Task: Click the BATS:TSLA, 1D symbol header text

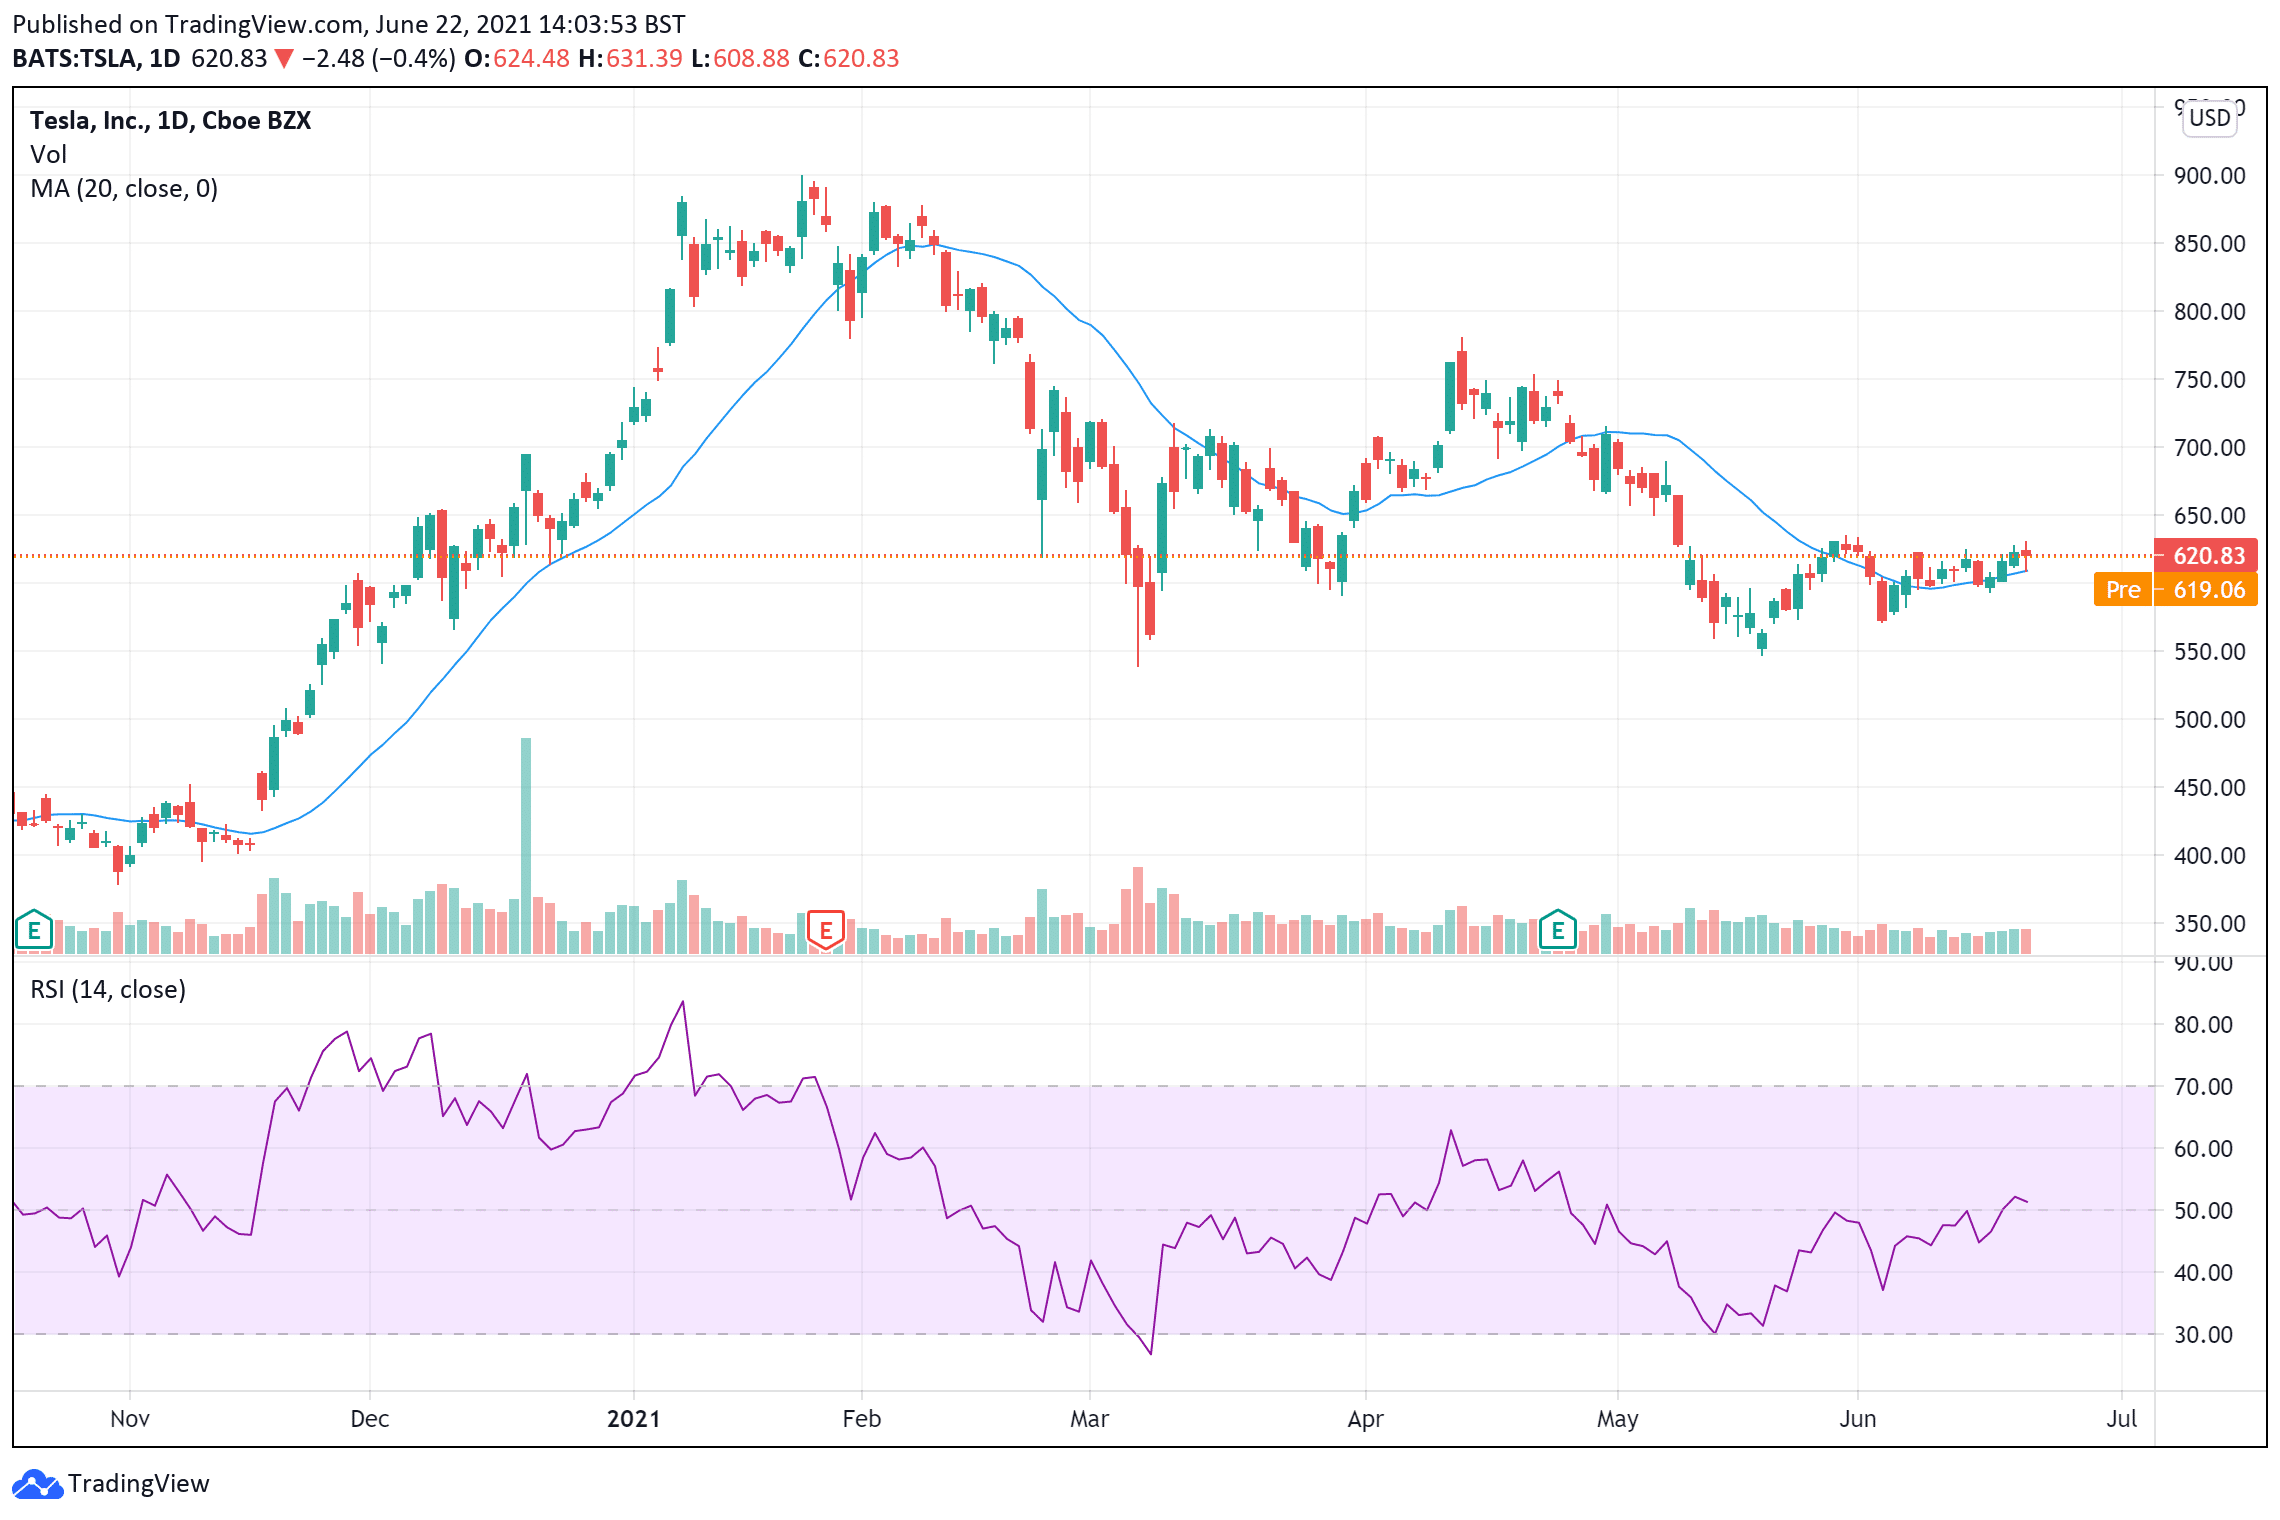Action: [x=96, y=59]
